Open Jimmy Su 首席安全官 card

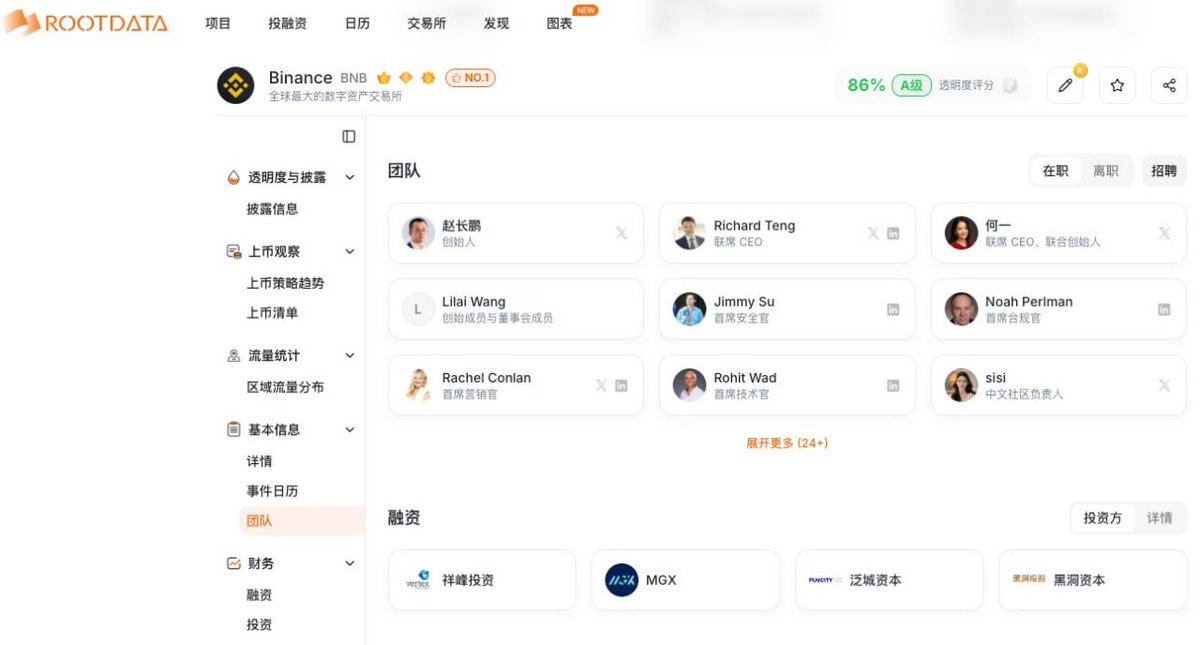(x=787, y=309)
